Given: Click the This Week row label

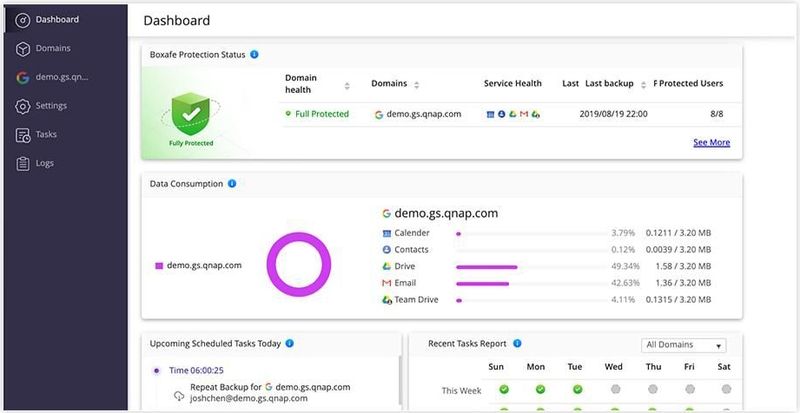Looking at the screenshot, I should coord(461,391).
